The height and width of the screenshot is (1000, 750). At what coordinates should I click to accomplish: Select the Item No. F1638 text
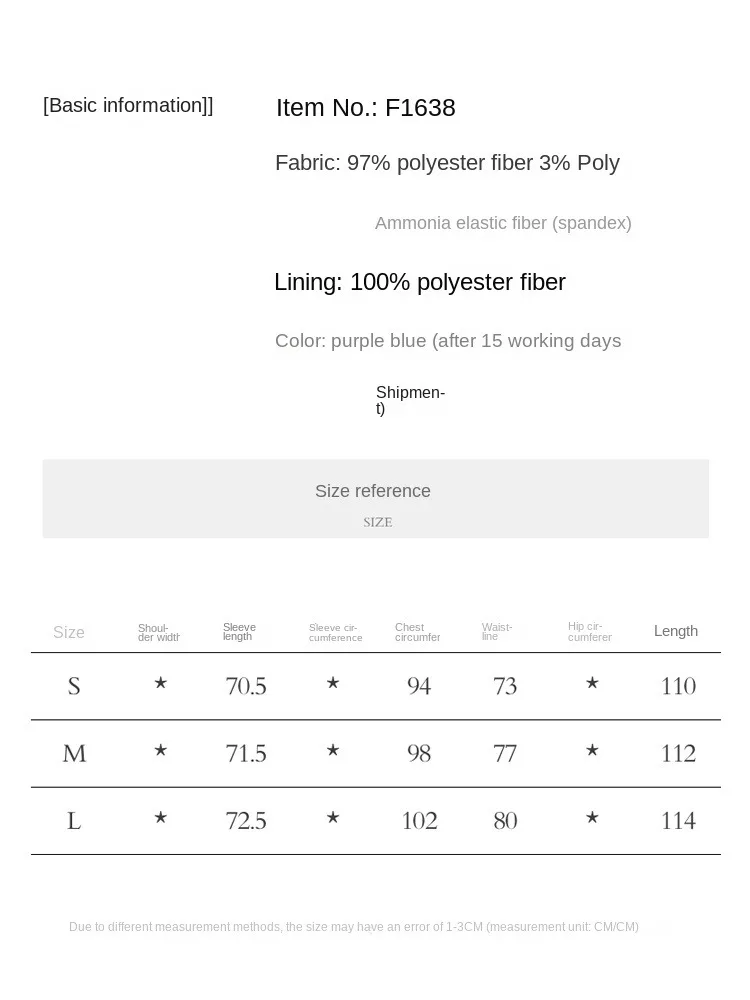(365, 108)
